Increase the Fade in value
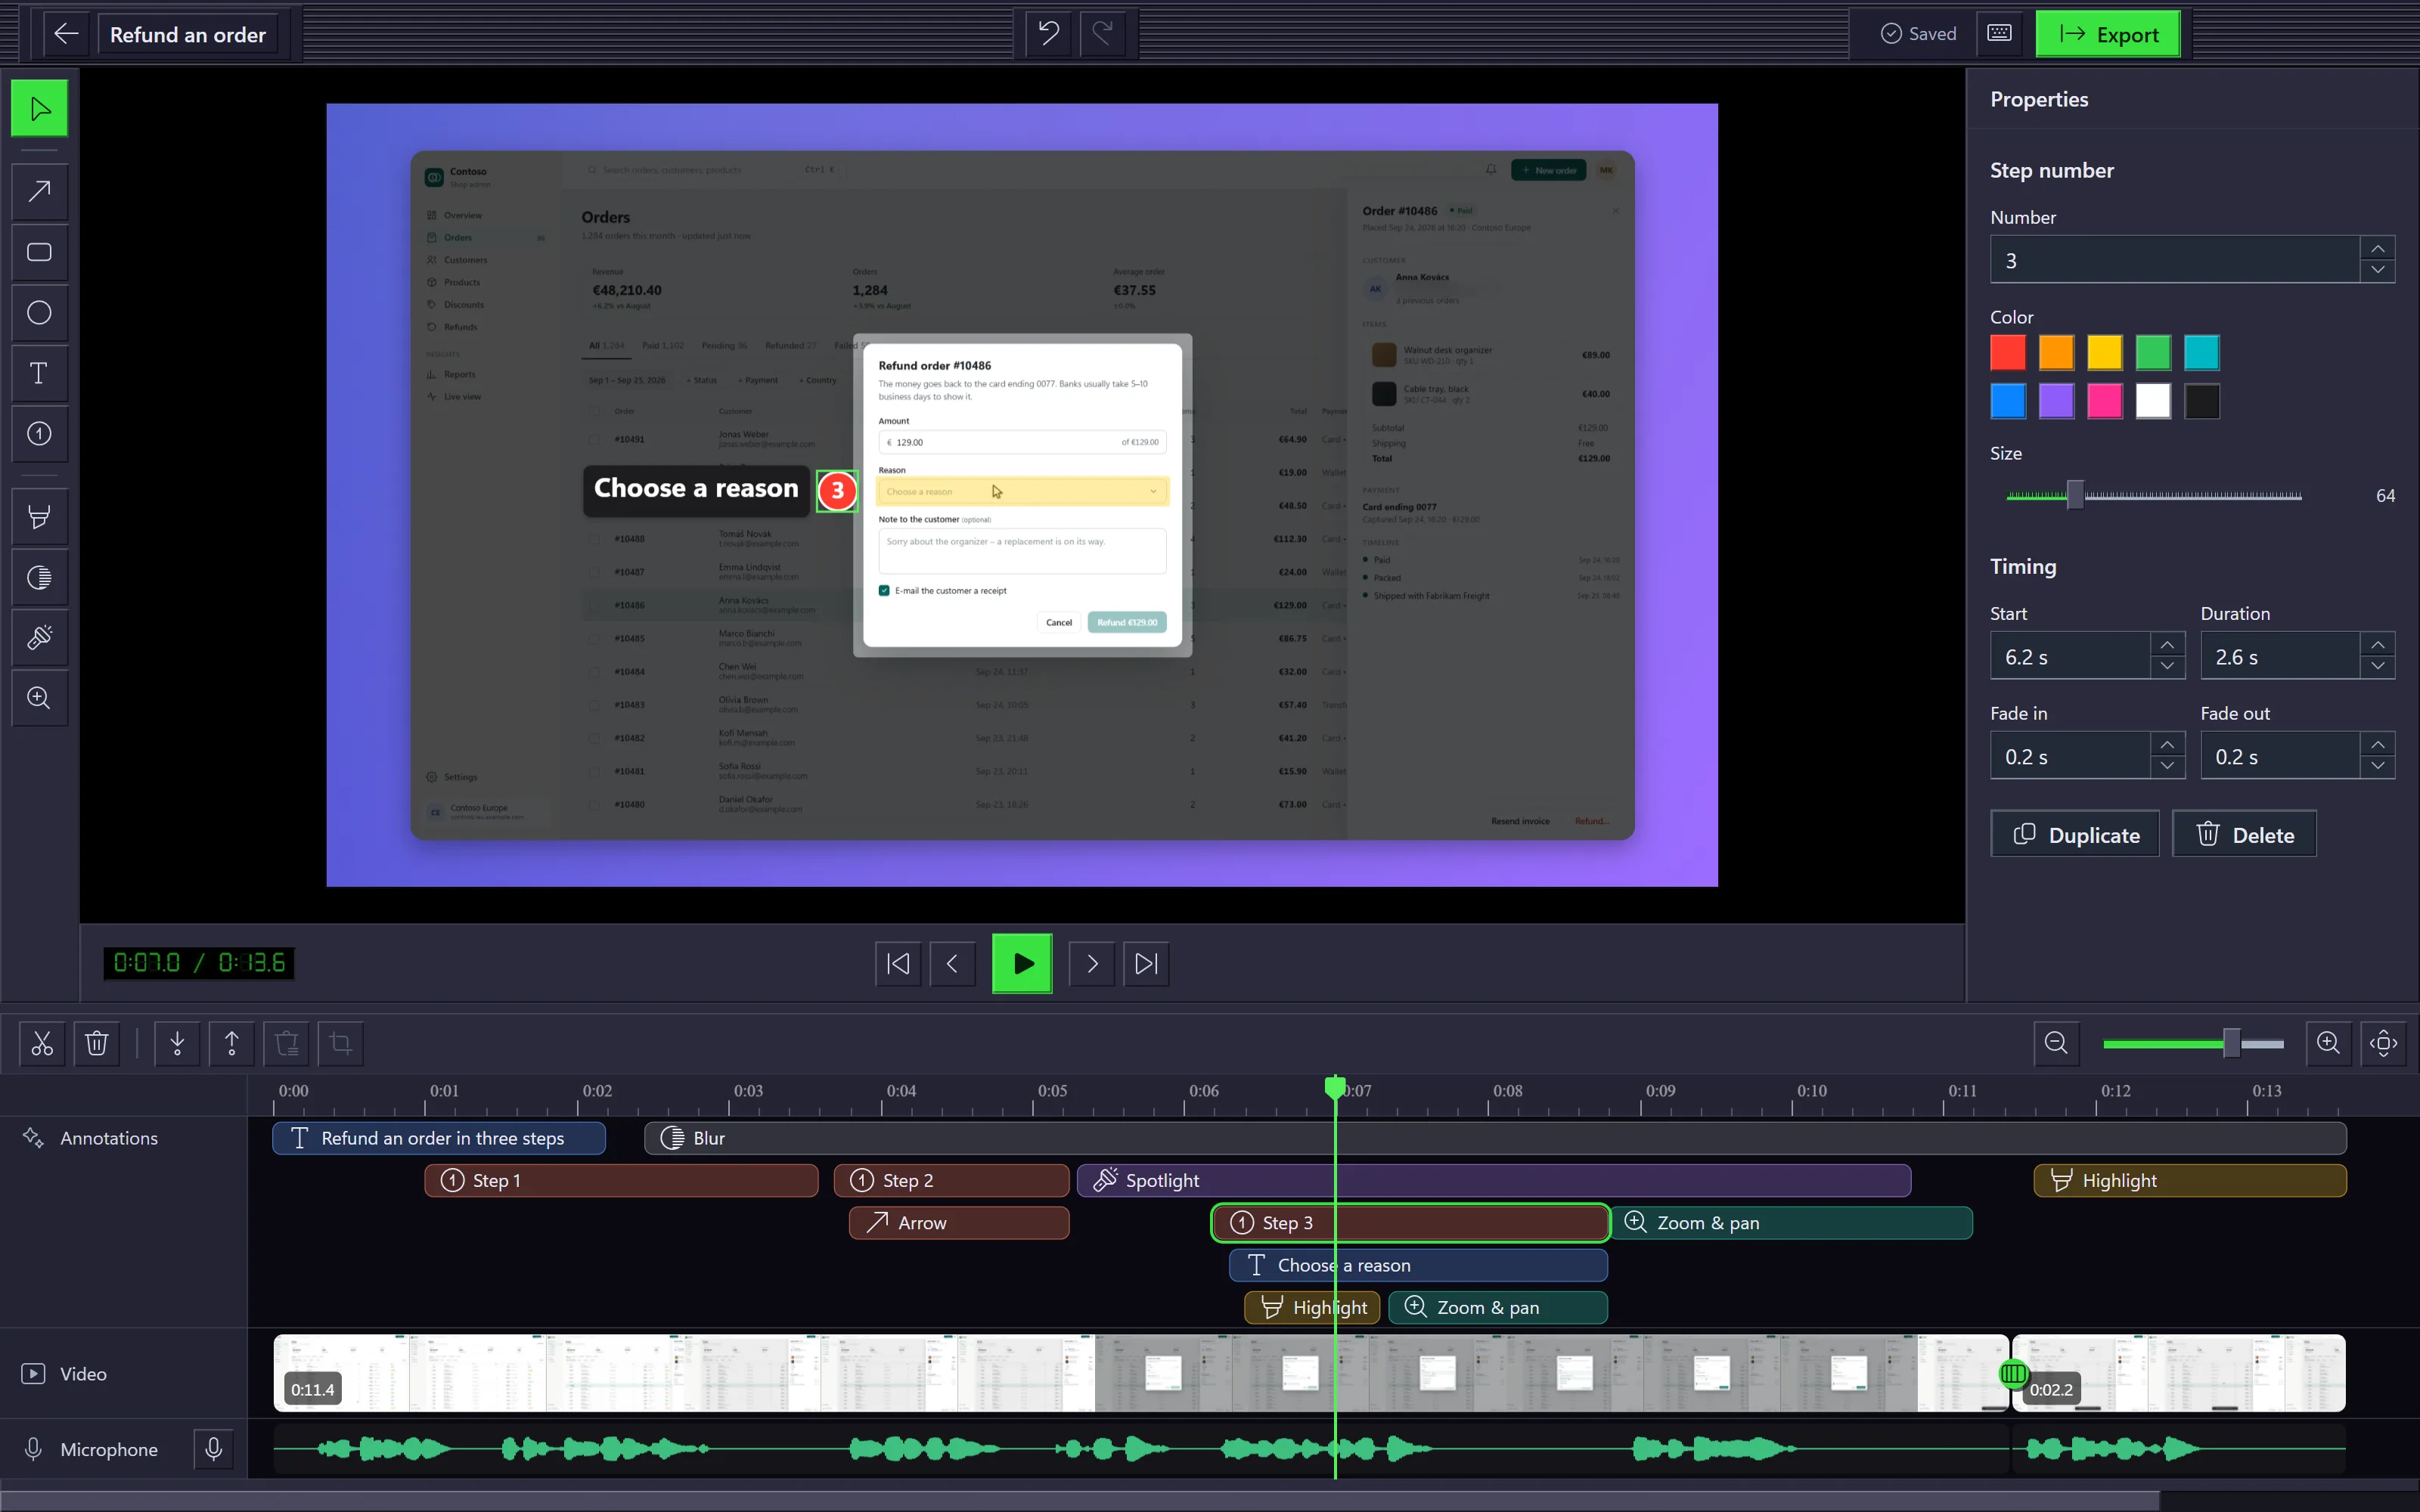The image size is (2420, 1512). click(2167, 744)
